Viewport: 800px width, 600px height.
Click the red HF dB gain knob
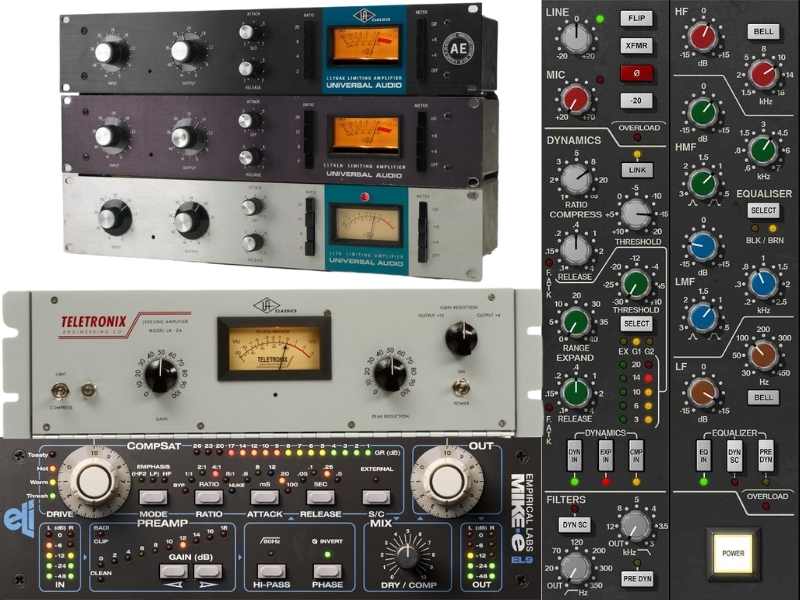click(703, 37)
